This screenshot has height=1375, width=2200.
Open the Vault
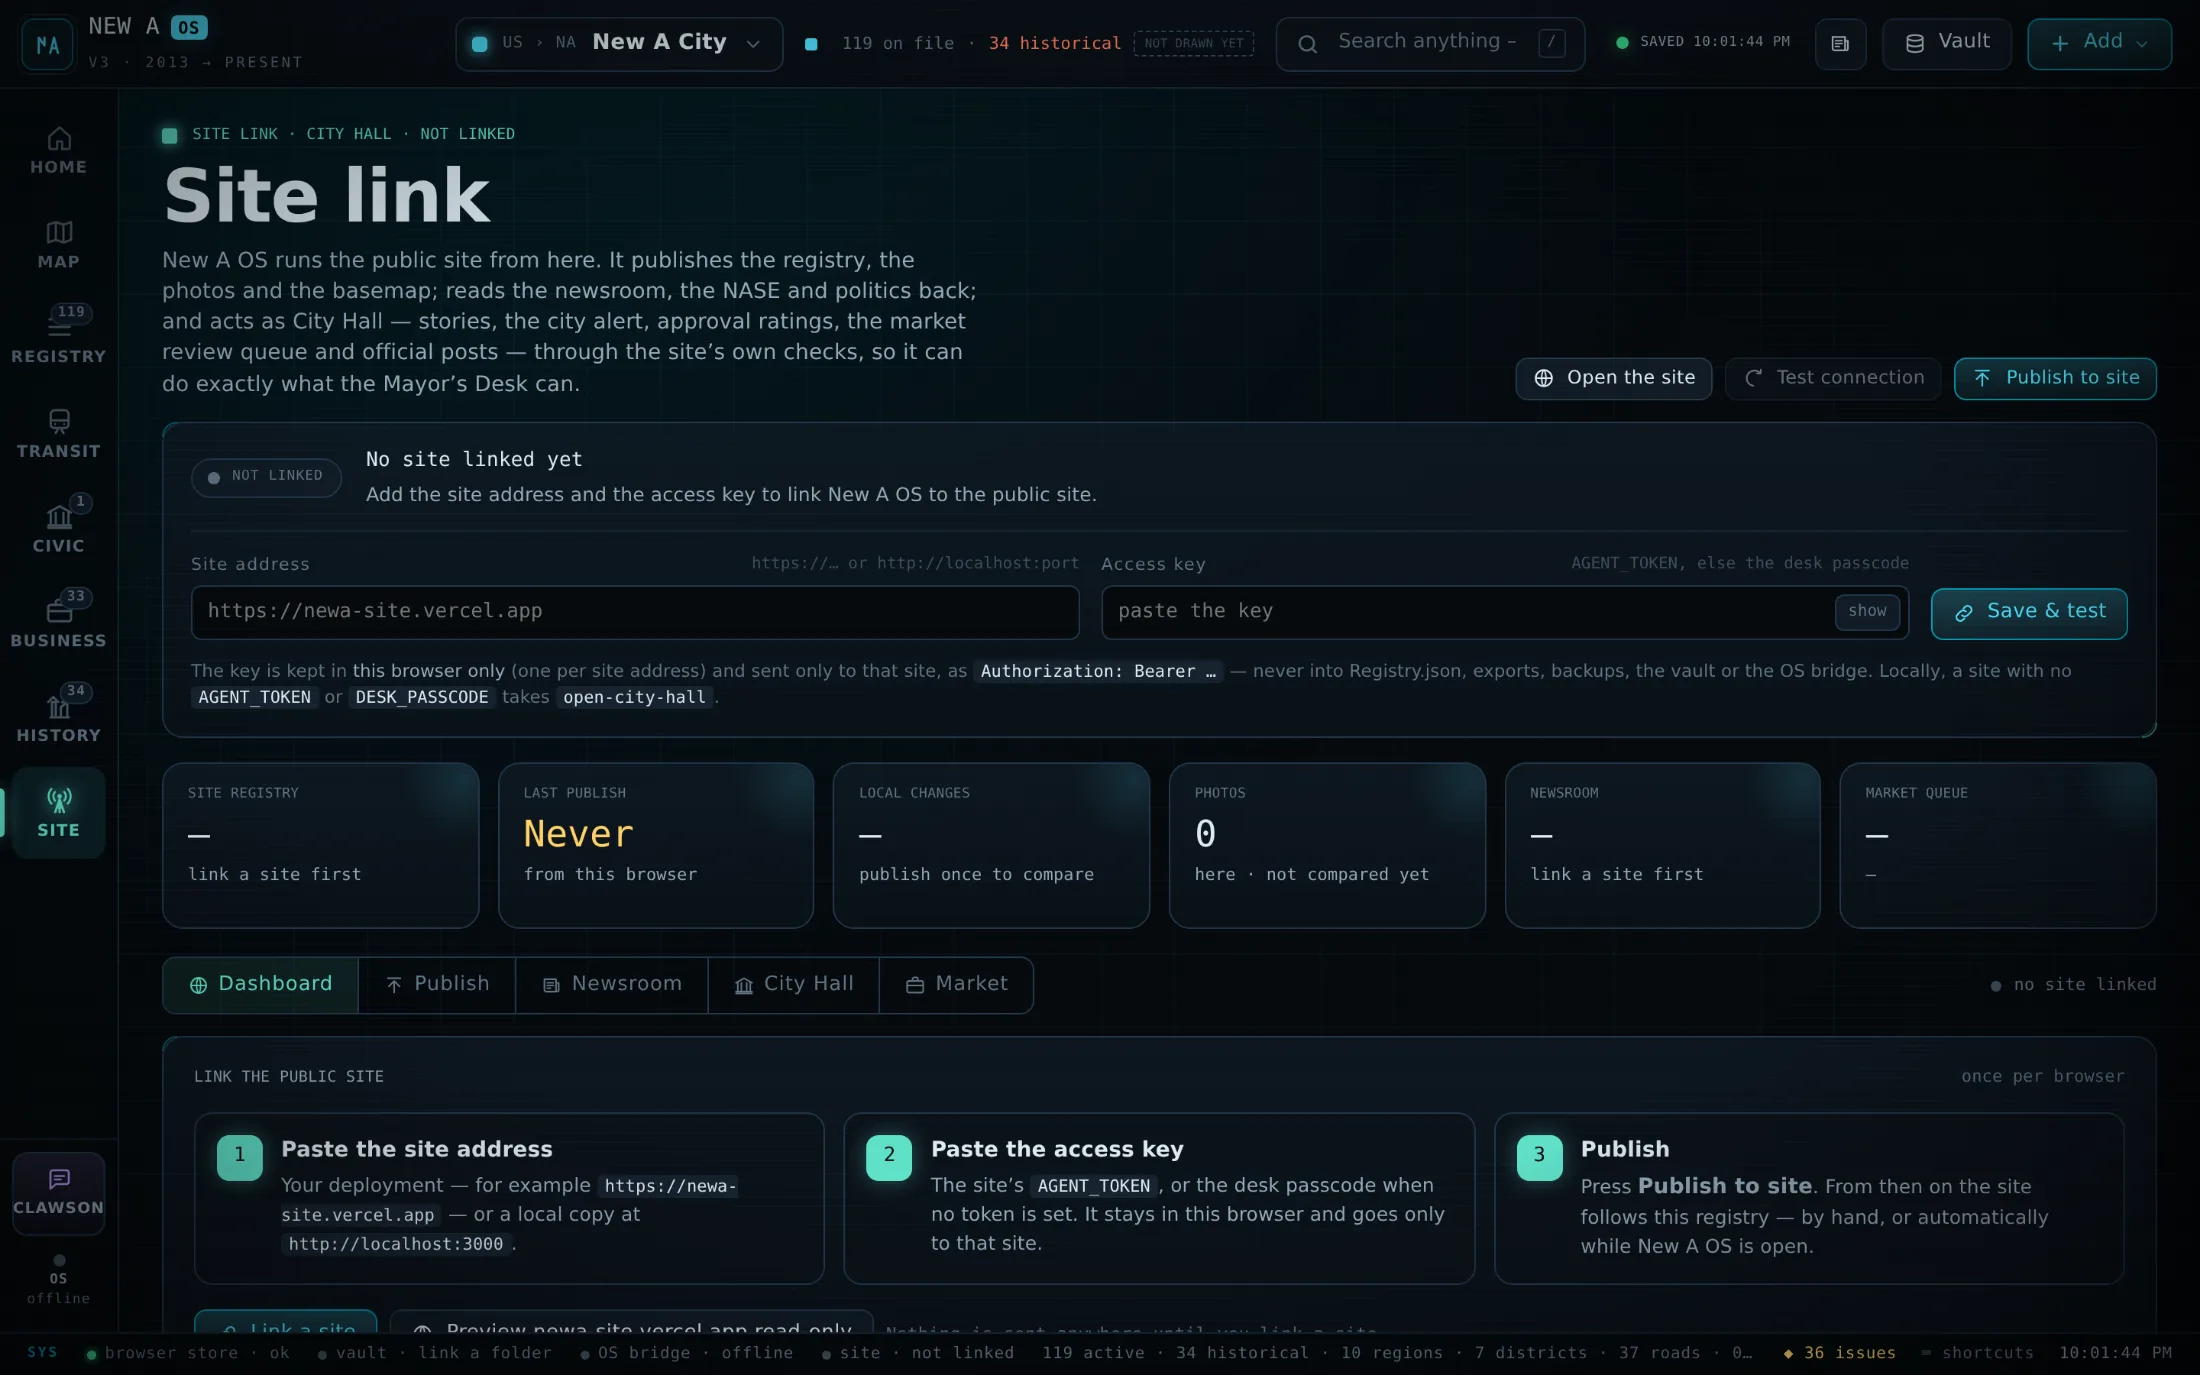pyautogui.click(x=1946, y=43)
